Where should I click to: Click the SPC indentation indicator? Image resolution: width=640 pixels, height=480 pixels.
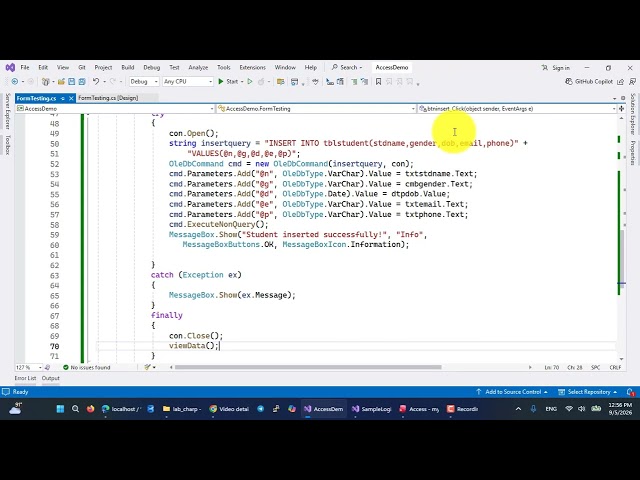tap(596, 367)
